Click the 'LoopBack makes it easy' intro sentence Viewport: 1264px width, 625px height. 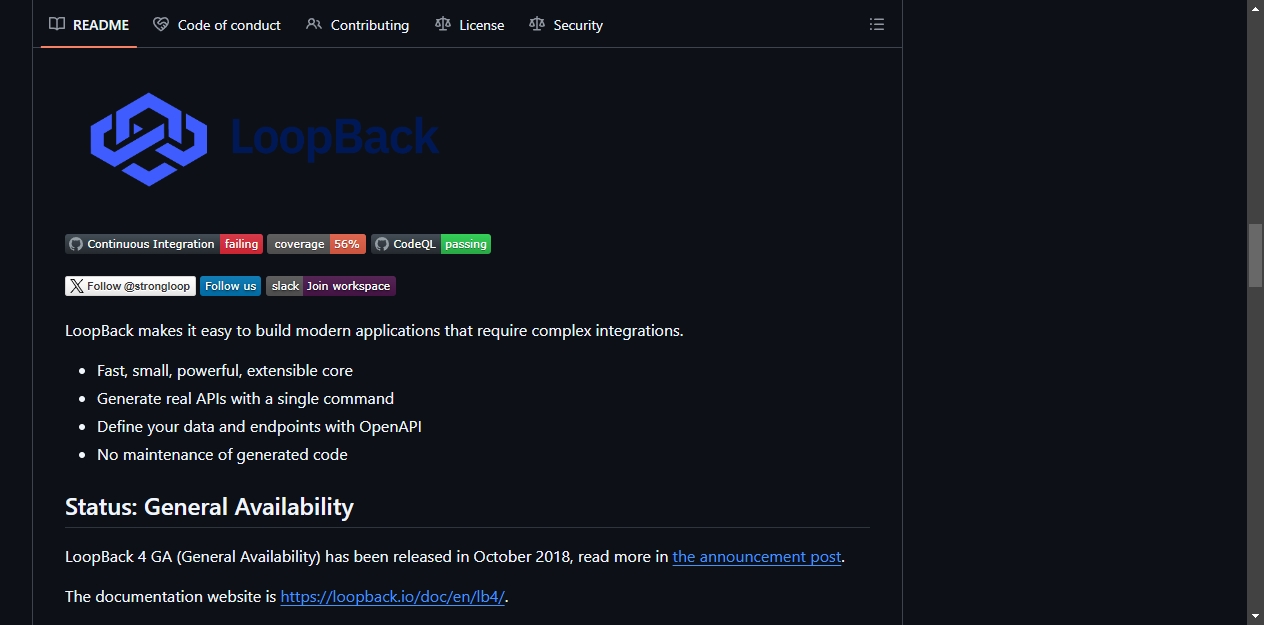pyautogui.click(x=374, y=331)
